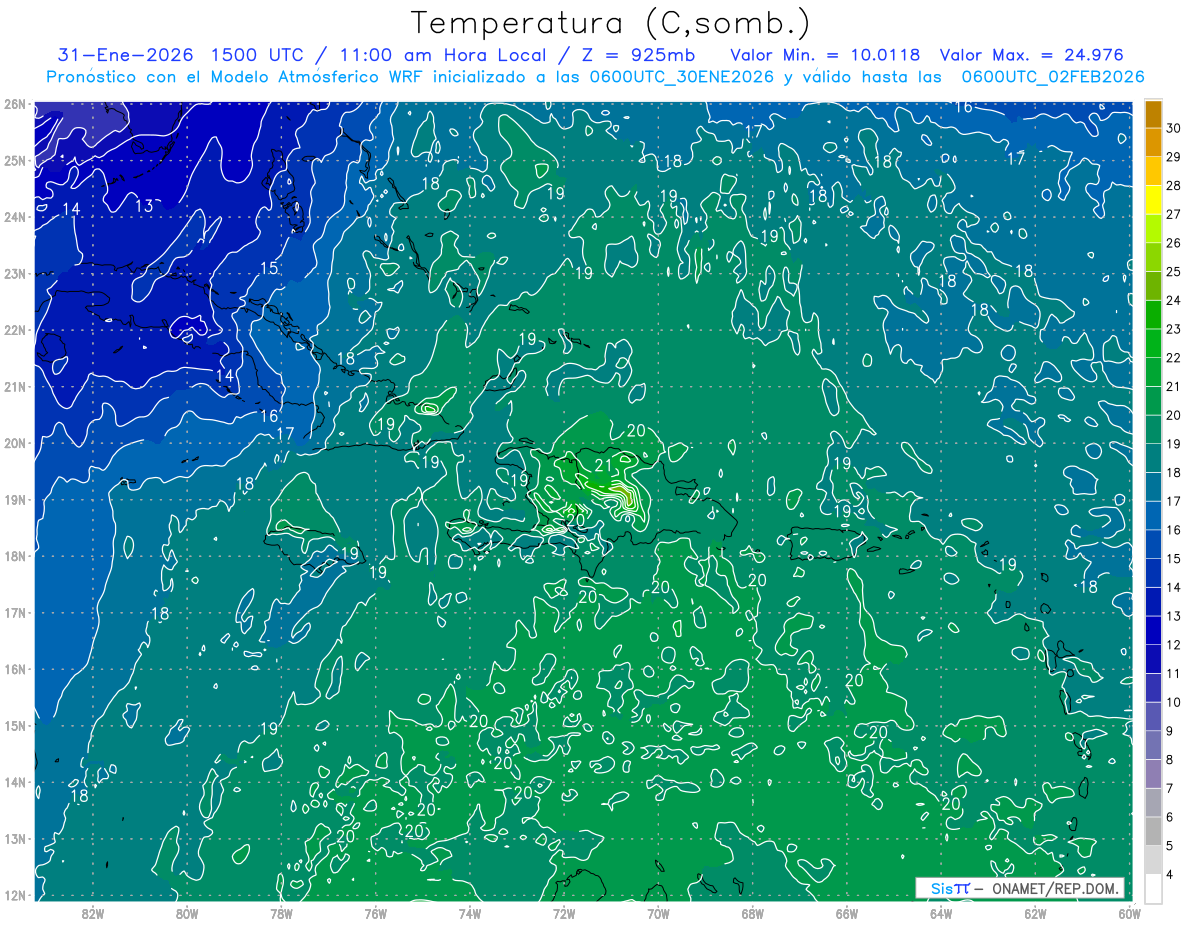Click the '21' contour label over Hispaniola
The image size is (1200, 927).
[x=603, y=466]
